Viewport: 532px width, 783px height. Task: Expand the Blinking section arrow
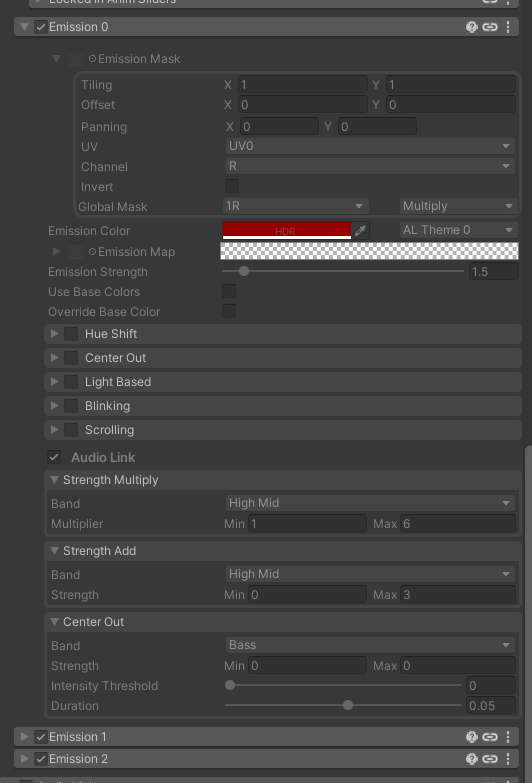tap(54, 405)
